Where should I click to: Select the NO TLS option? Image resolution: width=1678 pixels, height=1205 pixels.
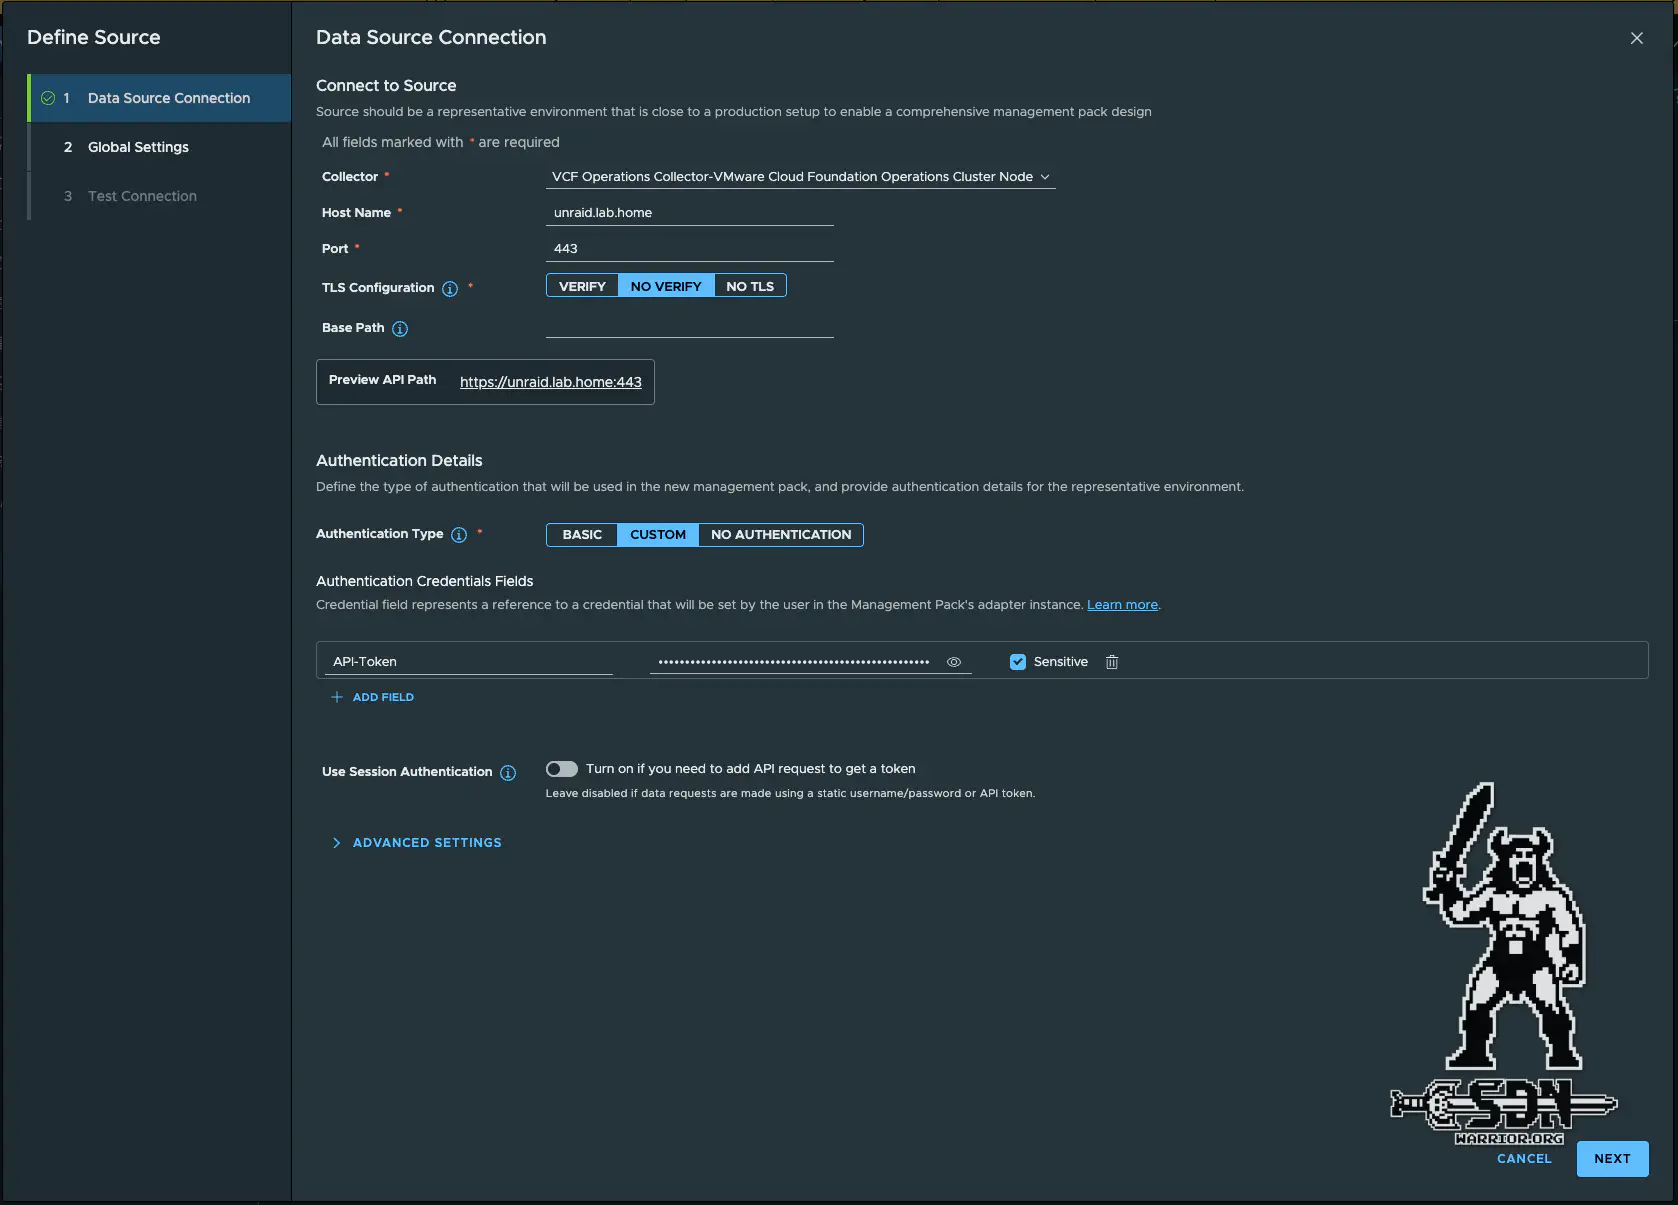750,285
